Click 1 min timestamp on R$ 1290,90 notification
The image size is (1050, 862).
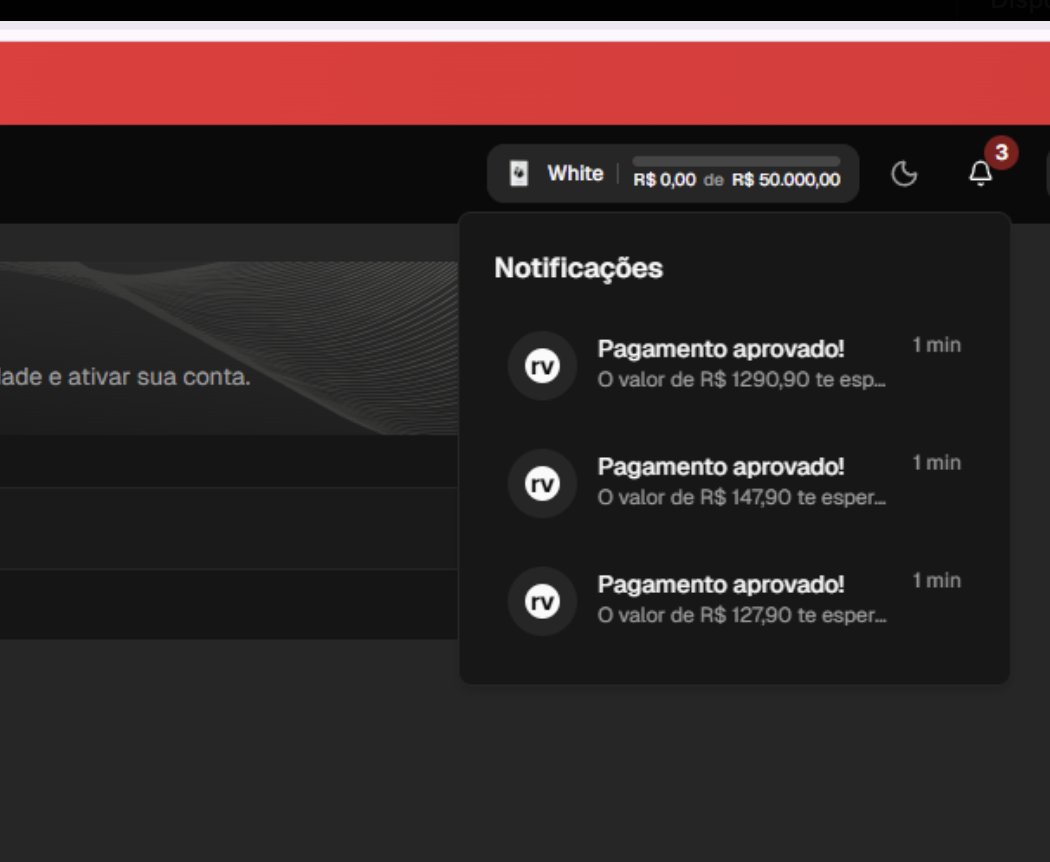(937, 345)
